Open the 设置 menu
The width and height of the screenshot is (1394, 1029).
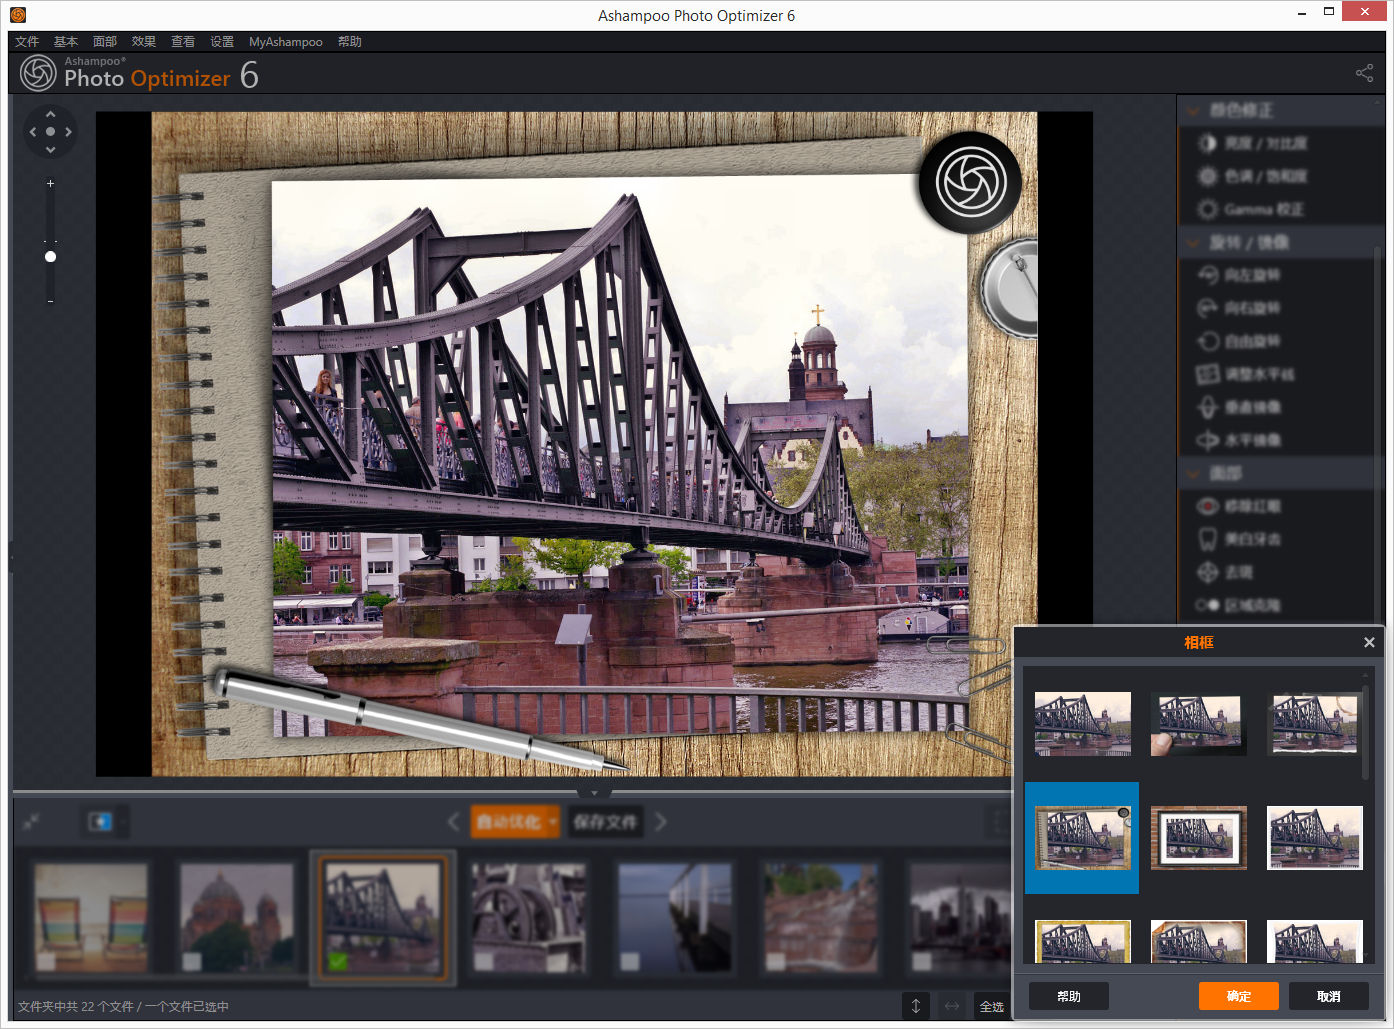click(x=222, y=42)
